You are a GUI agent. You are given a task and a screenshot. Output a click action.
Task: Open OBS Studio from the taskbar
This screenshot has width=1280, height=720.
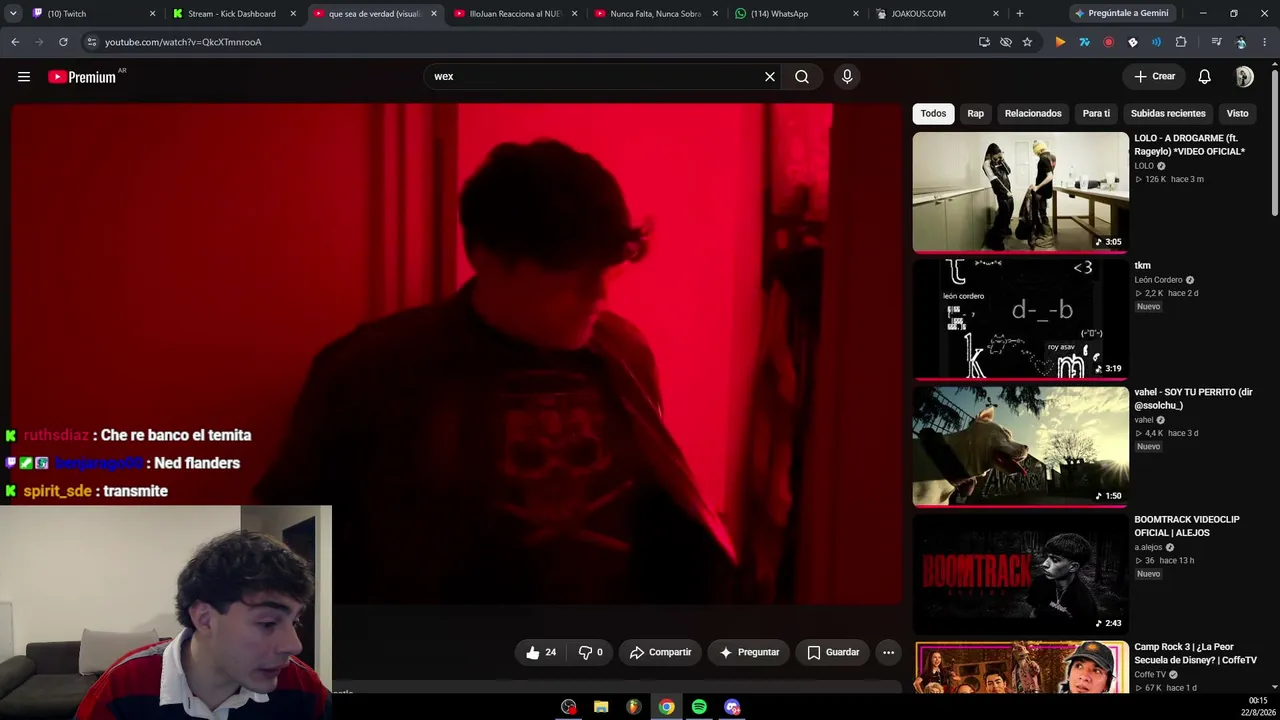[569, 707]
